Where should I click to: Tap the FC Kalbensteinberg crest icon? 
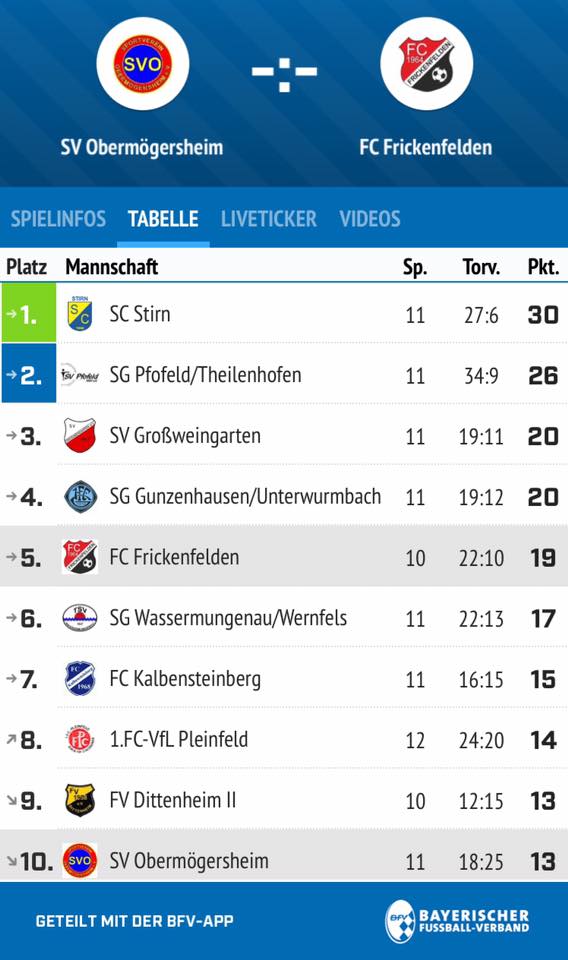(x=80, y=678)
